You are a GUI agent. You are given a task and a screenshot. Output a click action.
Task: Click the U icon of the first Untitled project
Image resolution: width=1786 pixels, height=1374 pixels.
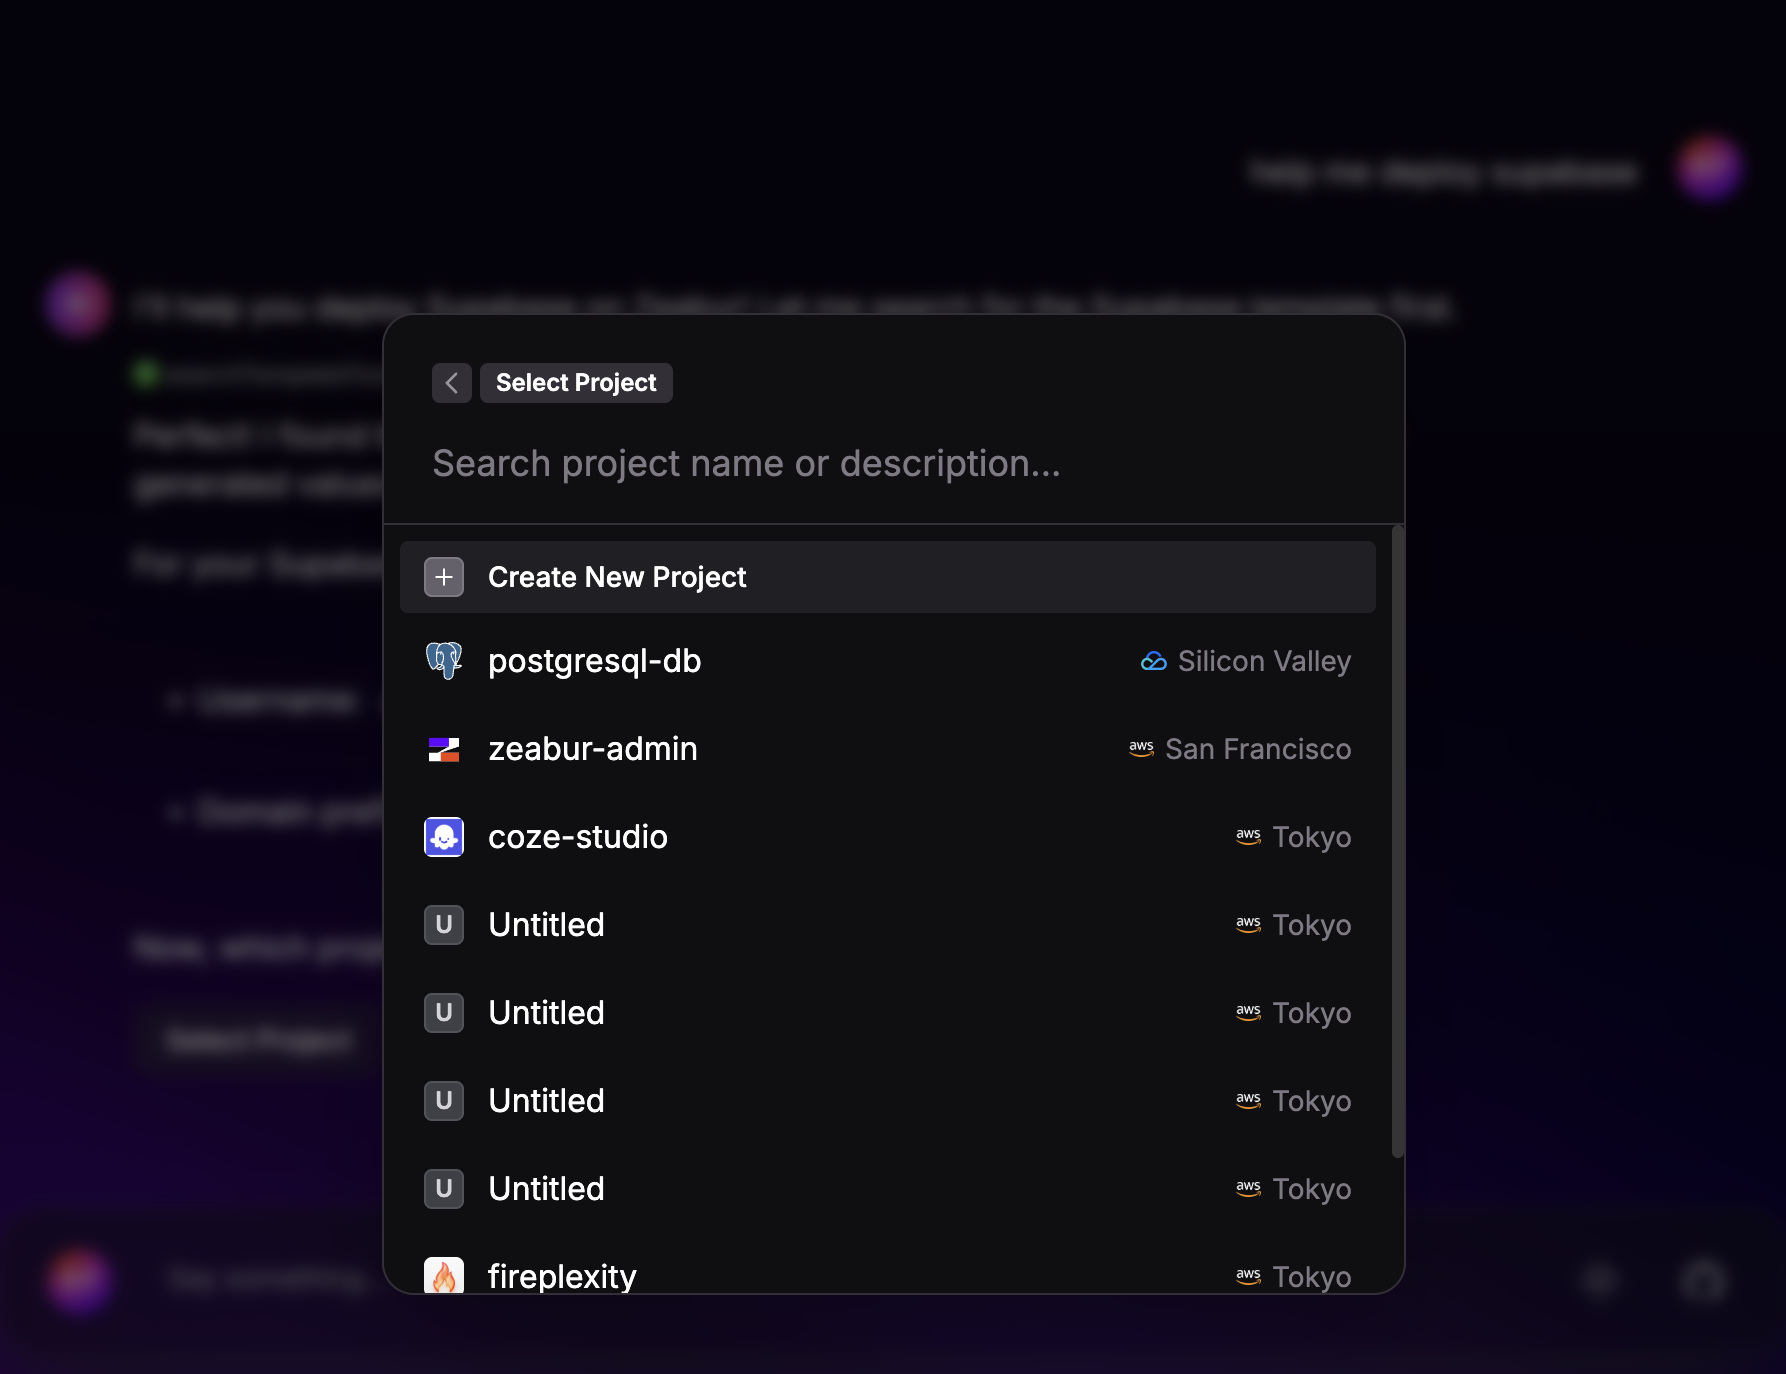444,925
